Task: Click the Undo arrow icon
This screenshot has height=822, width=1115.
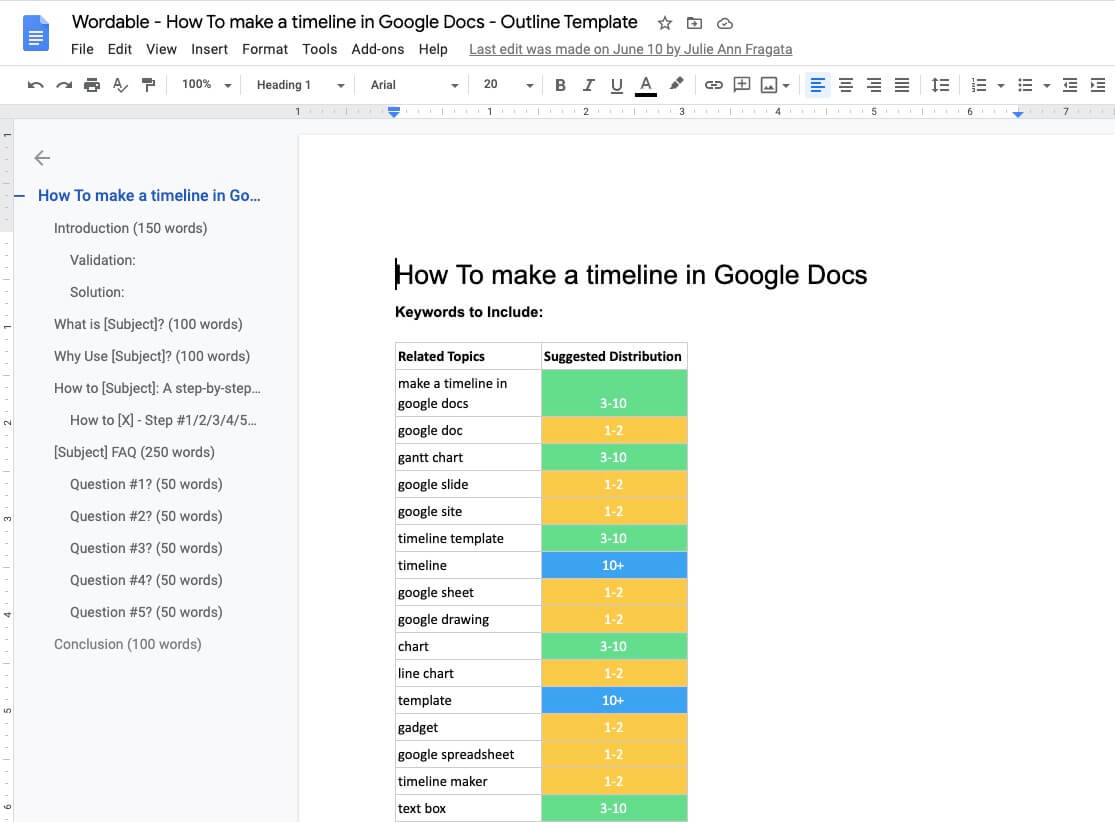Action: (36, 85)
